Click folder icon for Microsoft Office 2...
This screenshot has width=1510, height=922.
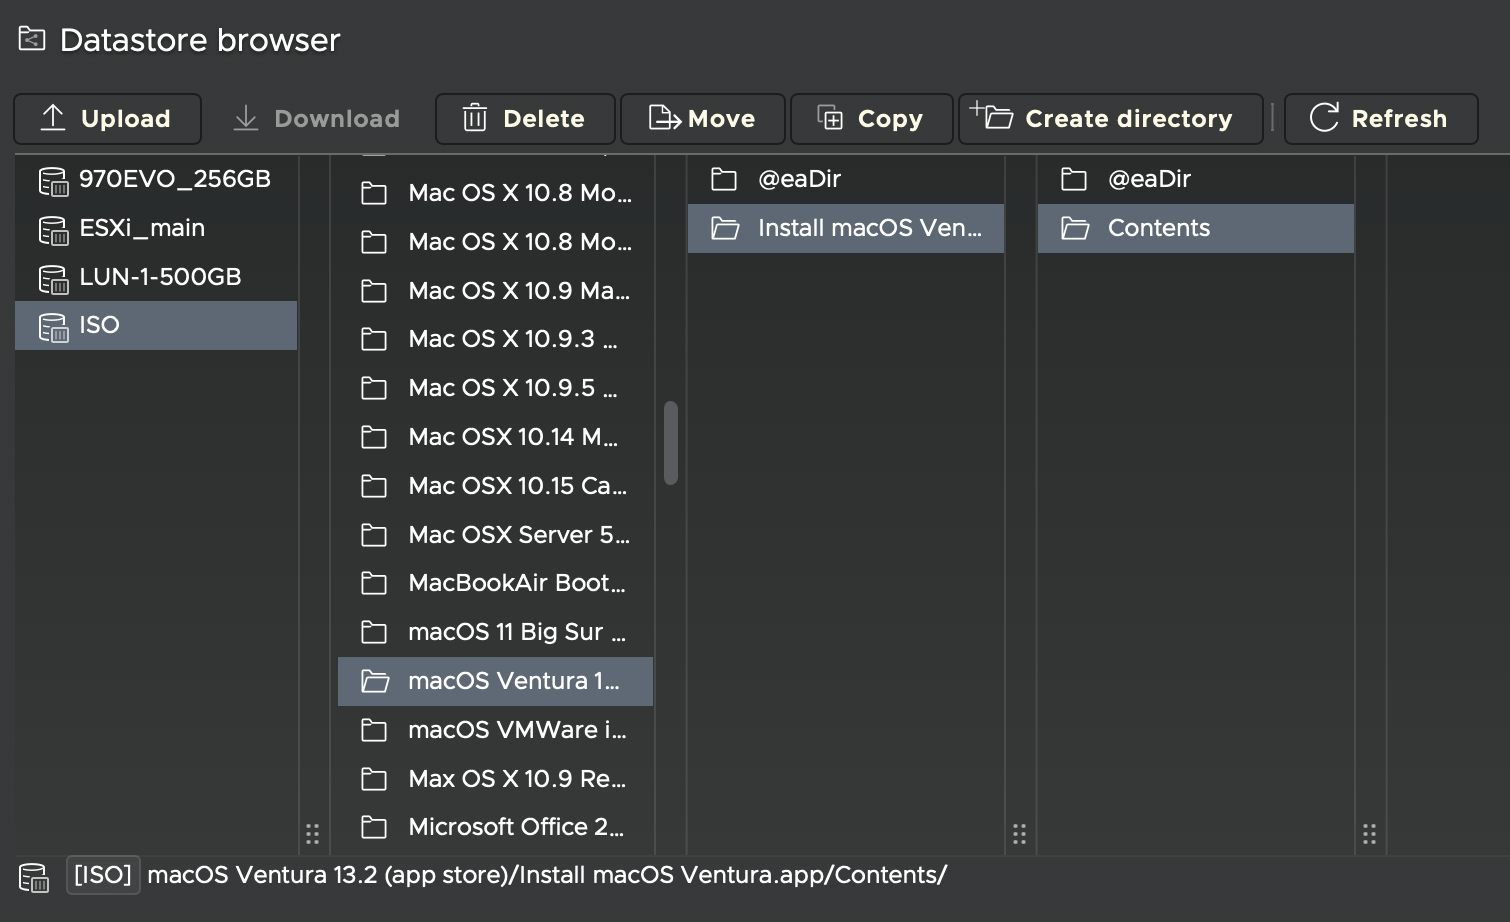[374, 827]
